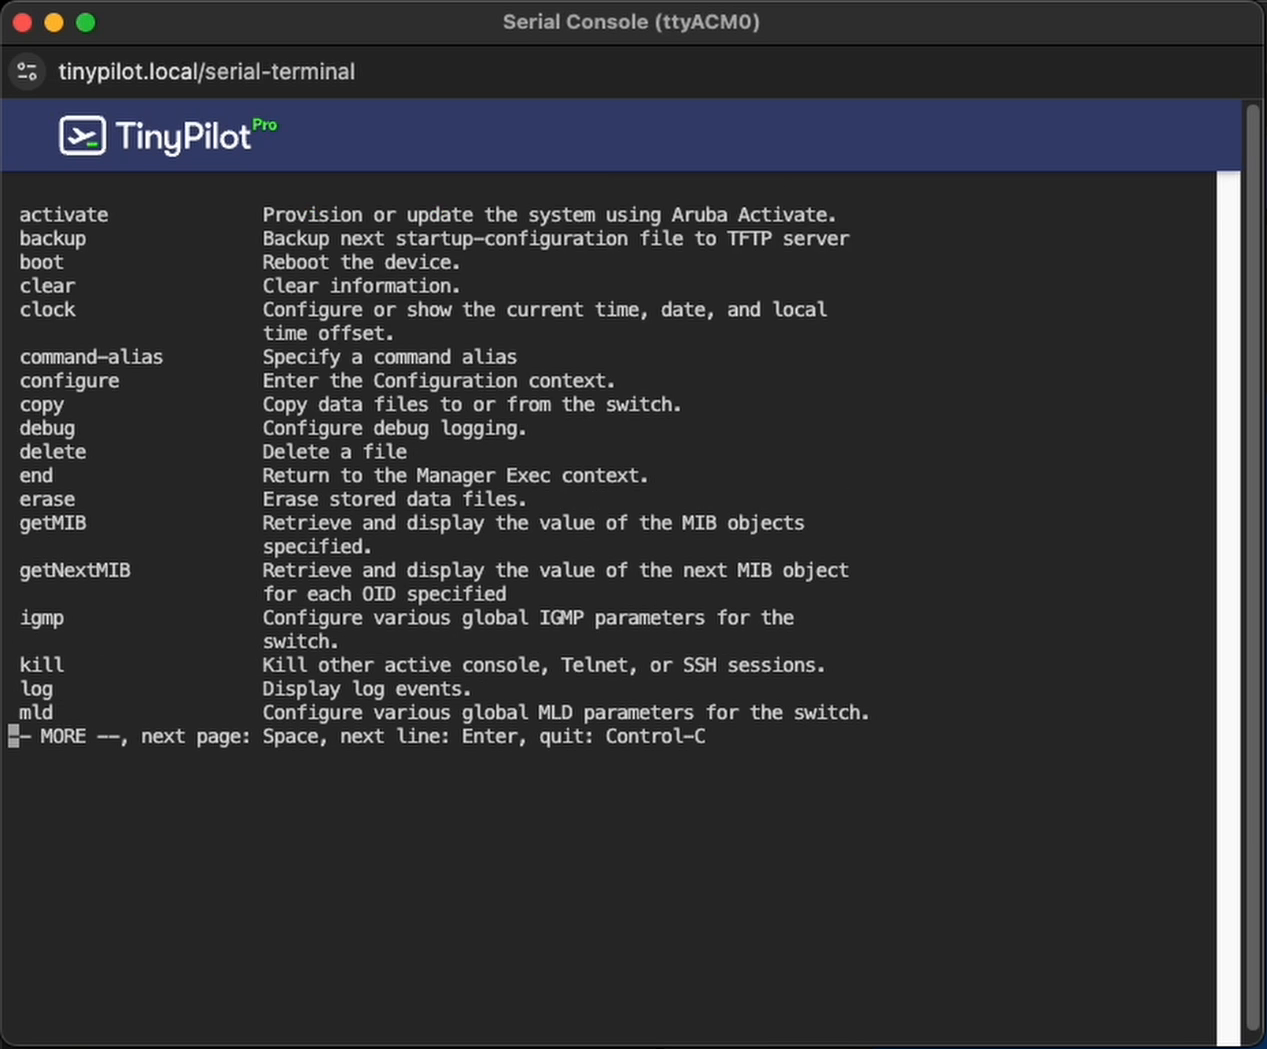Click the green zoom window button
The image size is (1267, 1049).
point(86,21)
